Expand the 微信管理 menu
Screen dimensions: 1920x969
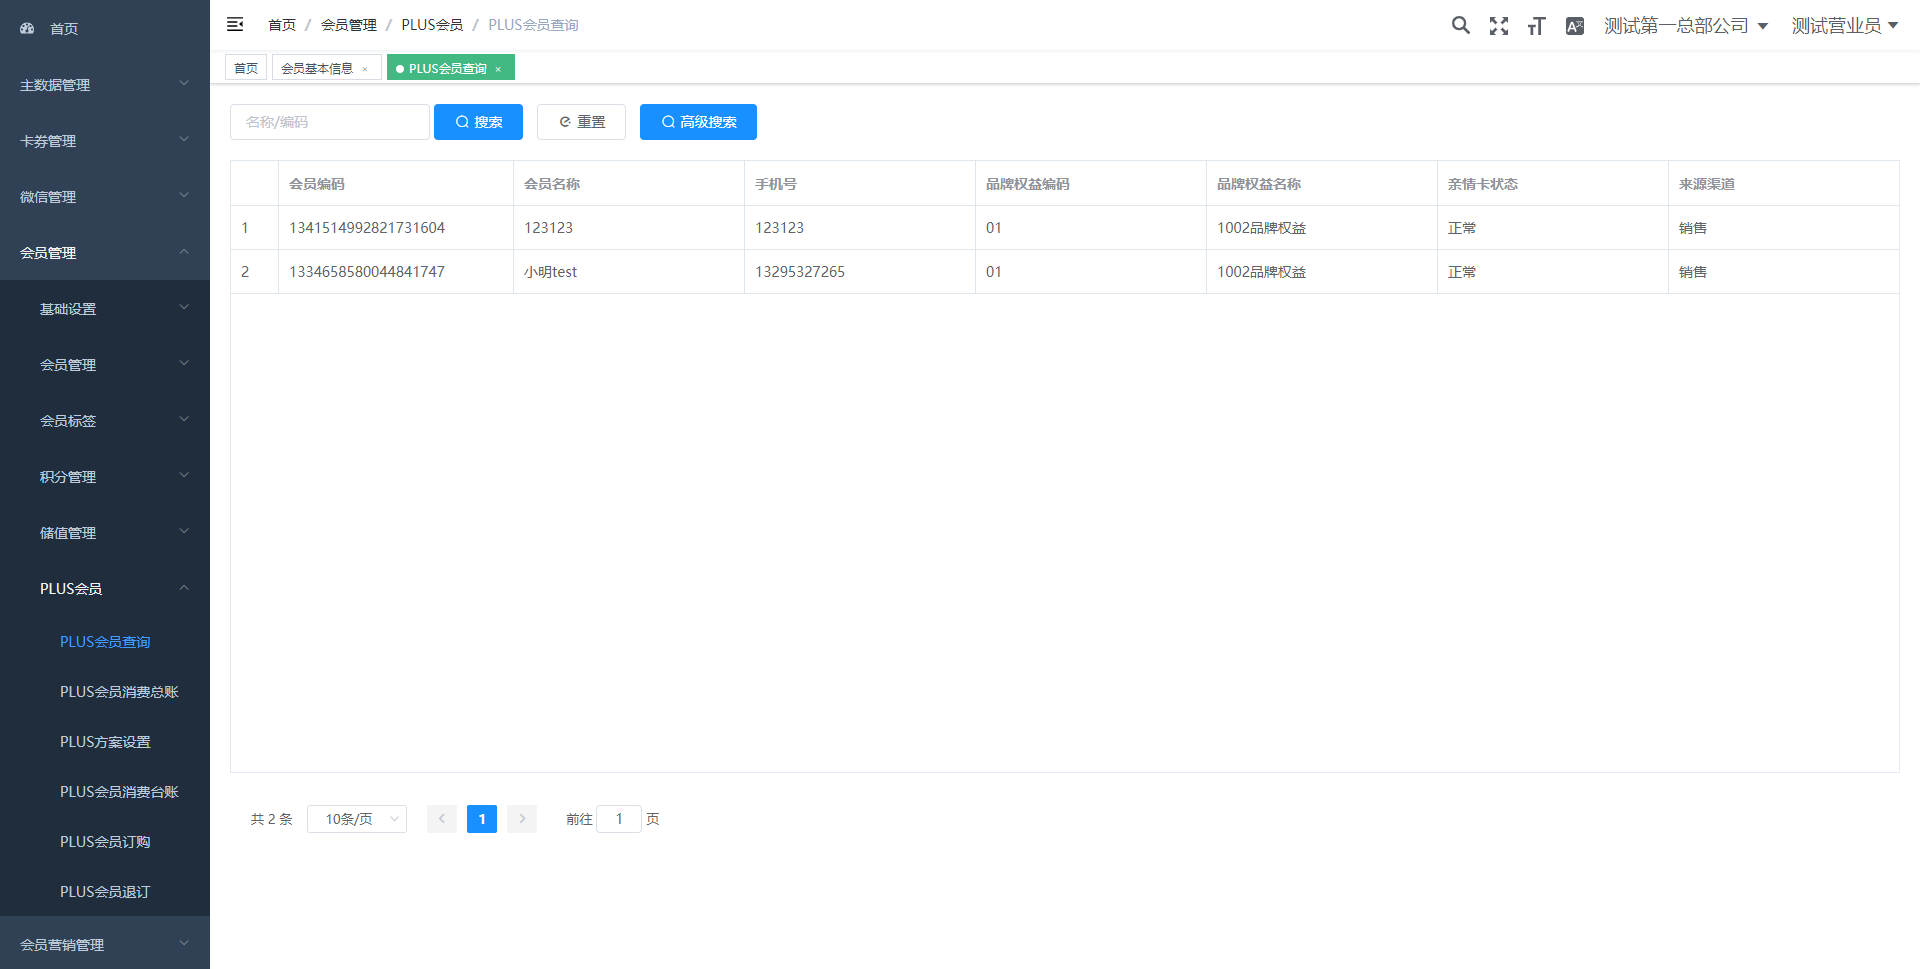105,197
